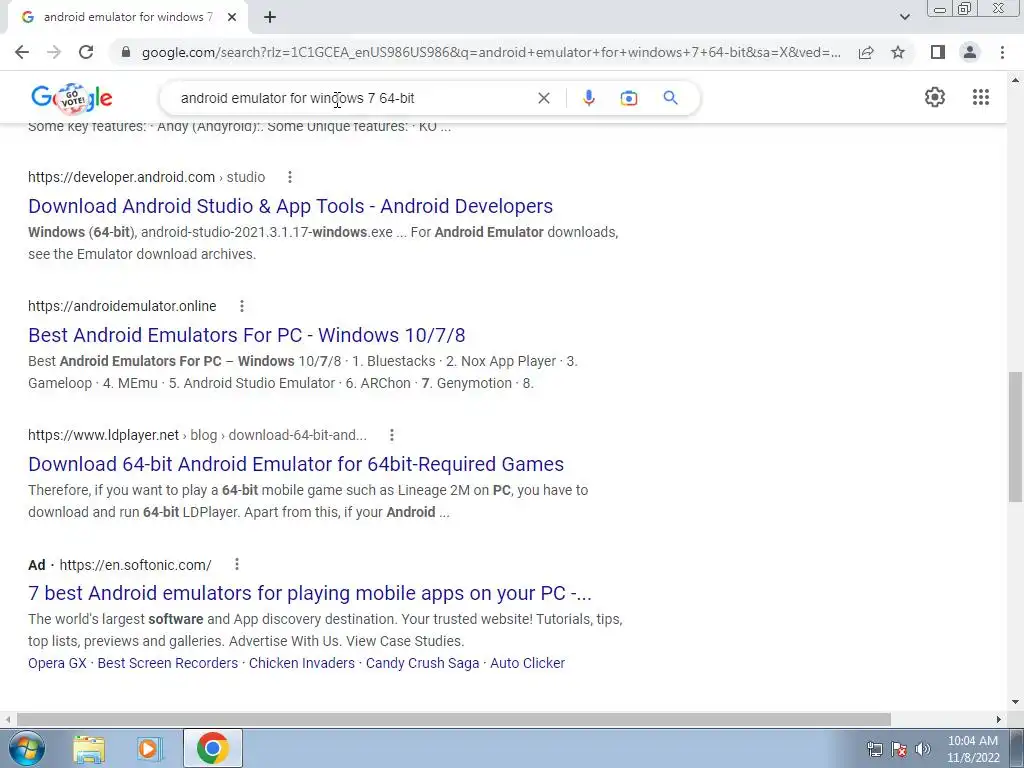Open more options for softonic ad
Screen dimensions: 1024x768
pos(237,564)
